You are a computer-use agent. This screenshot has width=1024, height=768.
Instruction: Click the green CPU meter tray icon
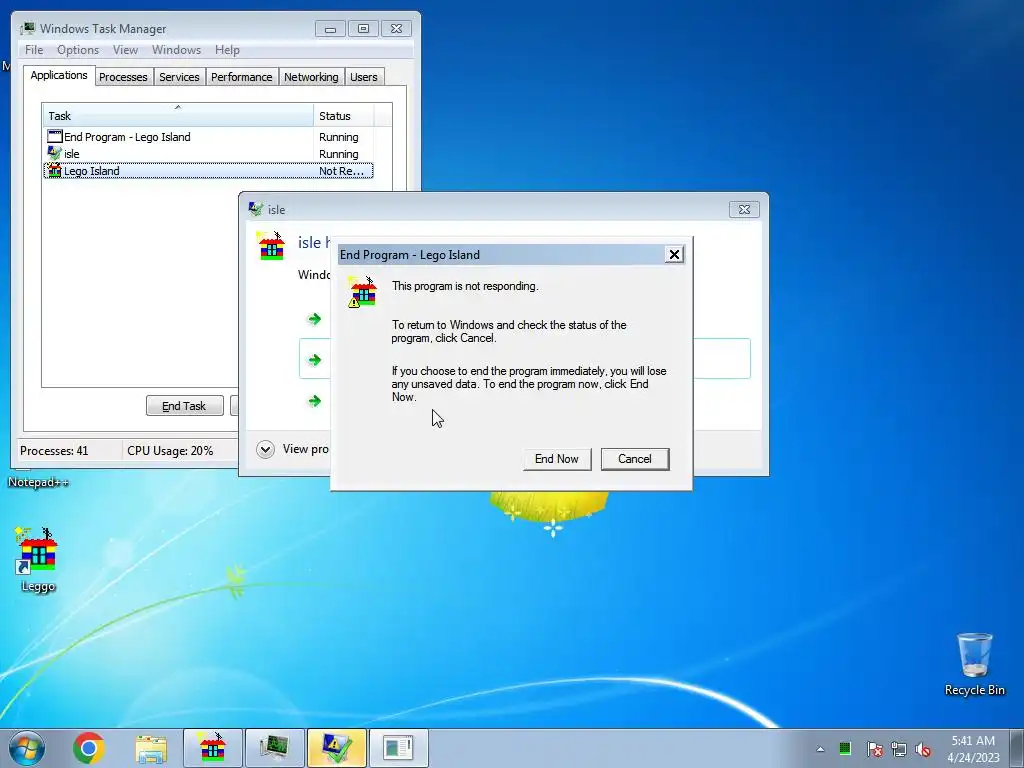click(845, 749)
